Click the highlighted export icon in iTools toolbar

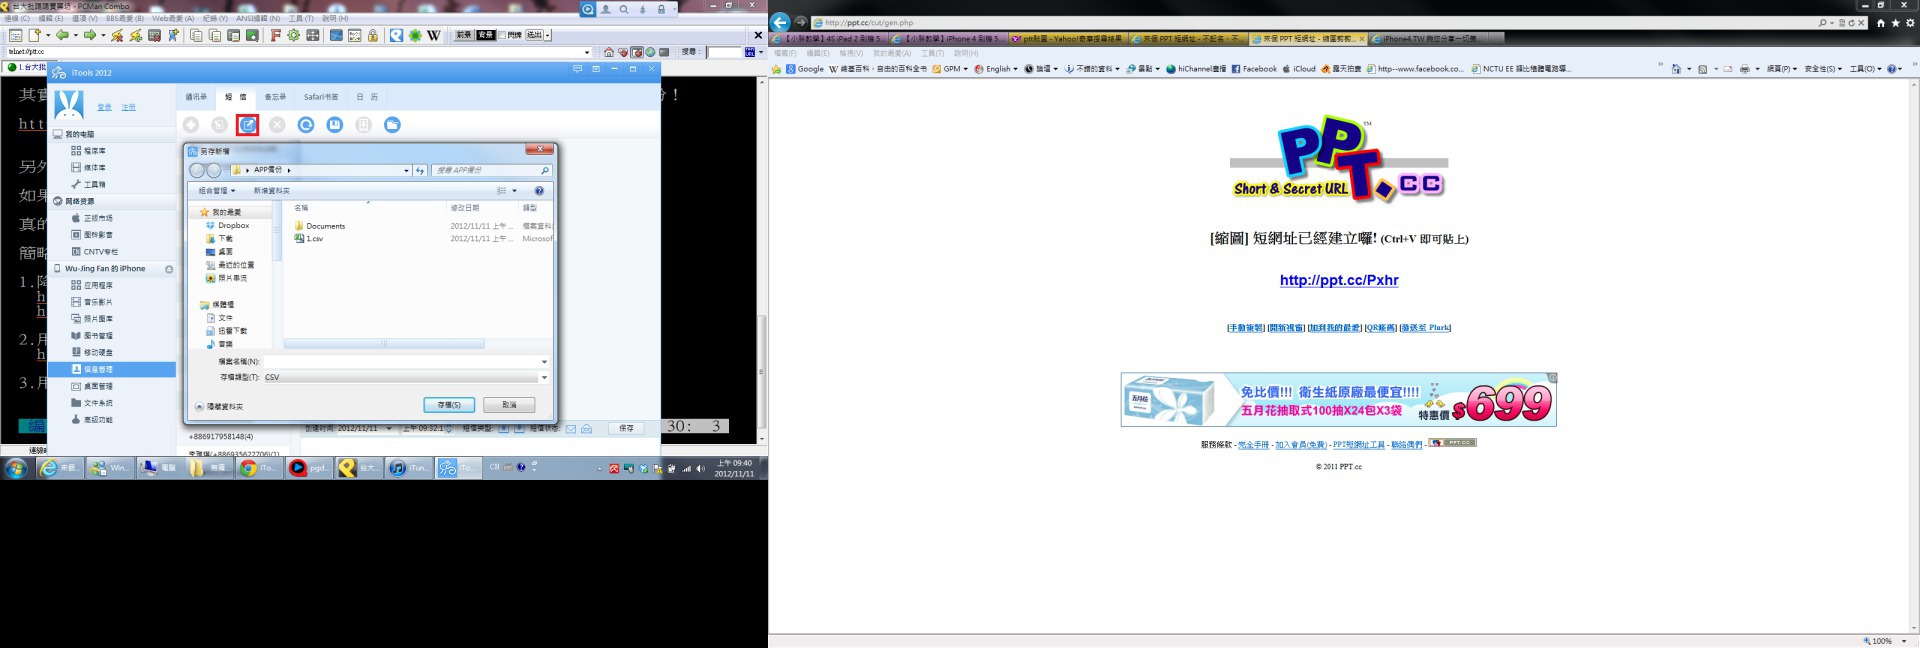coord(248,124)
